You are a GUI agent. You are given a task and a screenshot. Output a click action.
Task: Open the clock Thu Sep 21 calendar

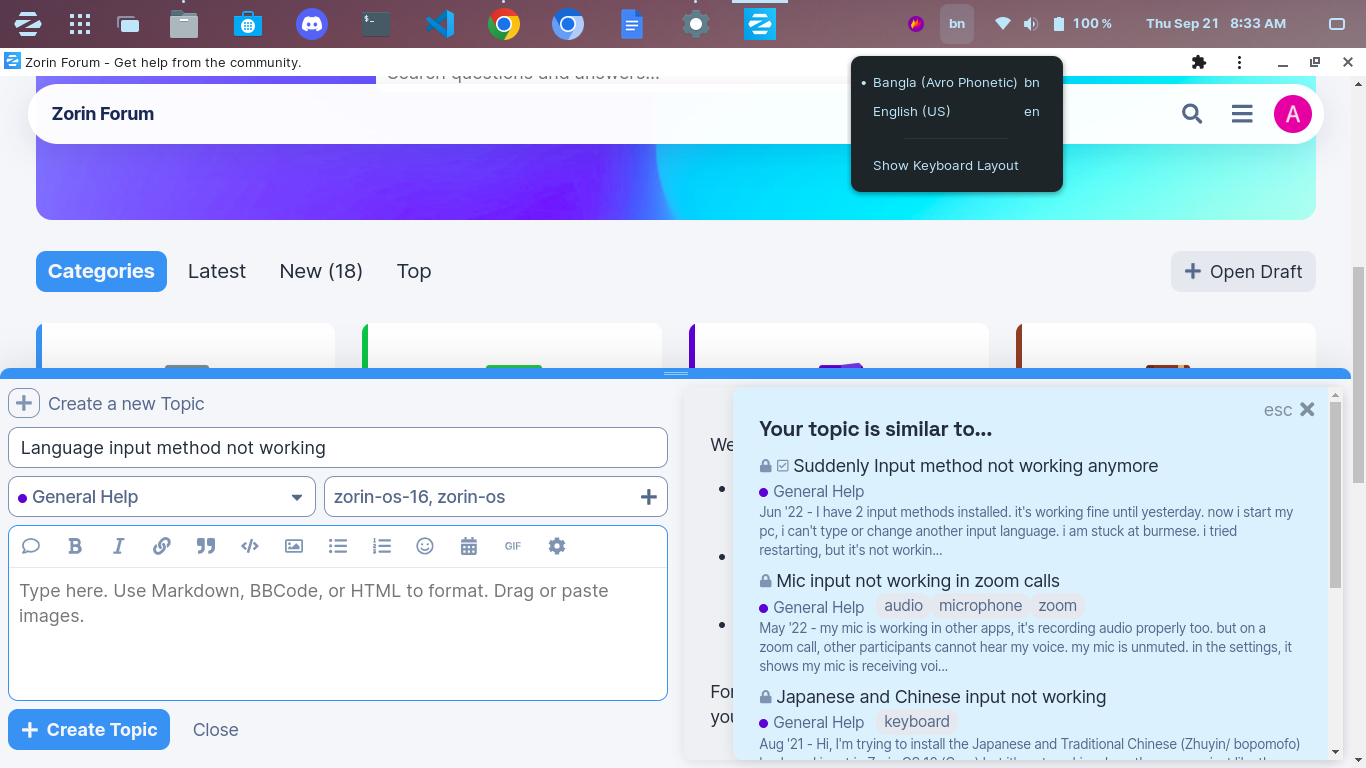point(1216,24)
